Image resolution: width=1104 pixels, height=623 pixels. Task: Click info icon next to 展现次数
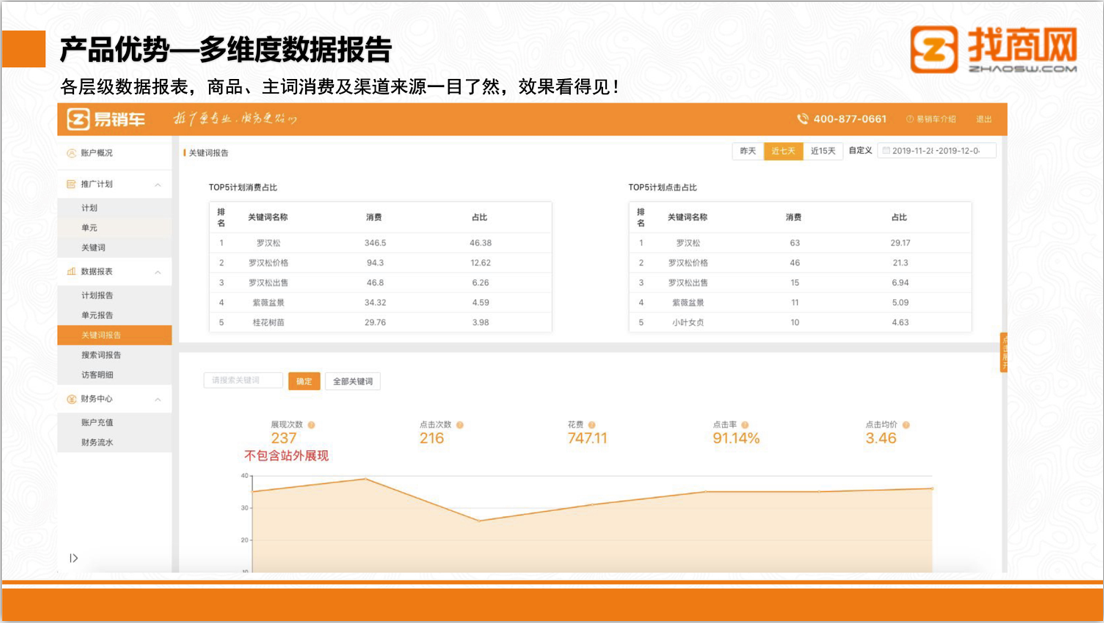click(x=311, y=425)
